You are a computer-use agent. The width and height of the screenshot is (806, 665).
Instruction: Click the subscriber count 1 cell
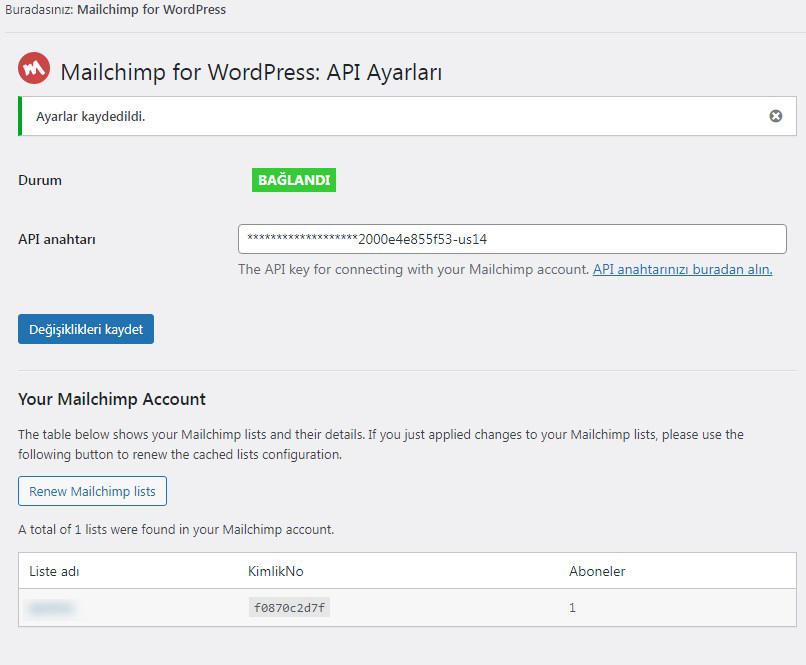(572, 608)
